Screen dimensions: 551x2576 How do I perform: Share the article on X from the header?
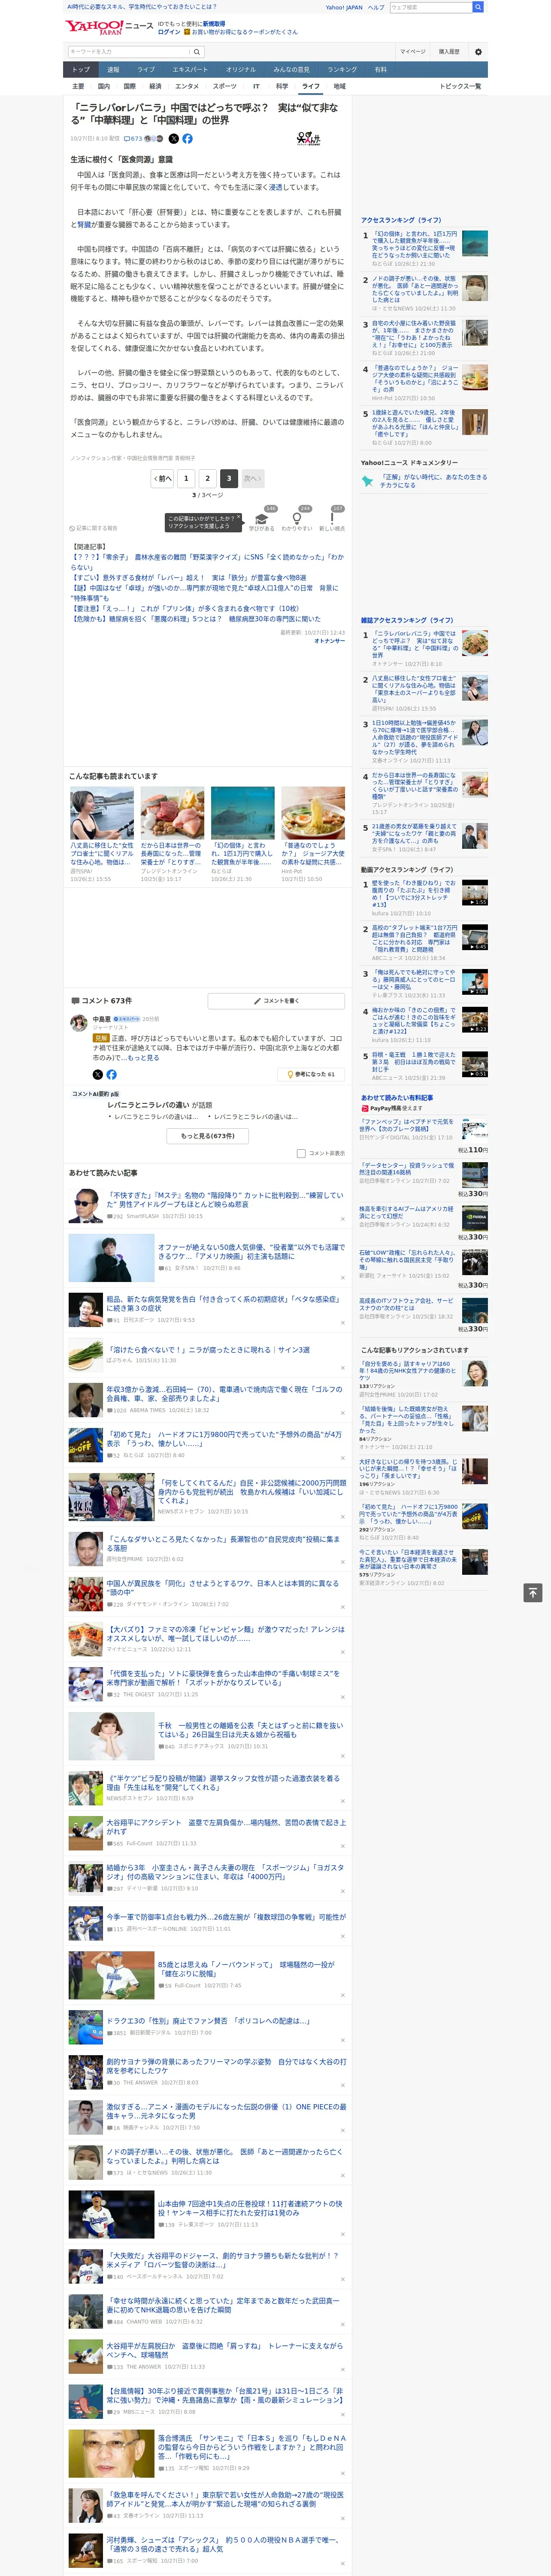click(174, 139)
